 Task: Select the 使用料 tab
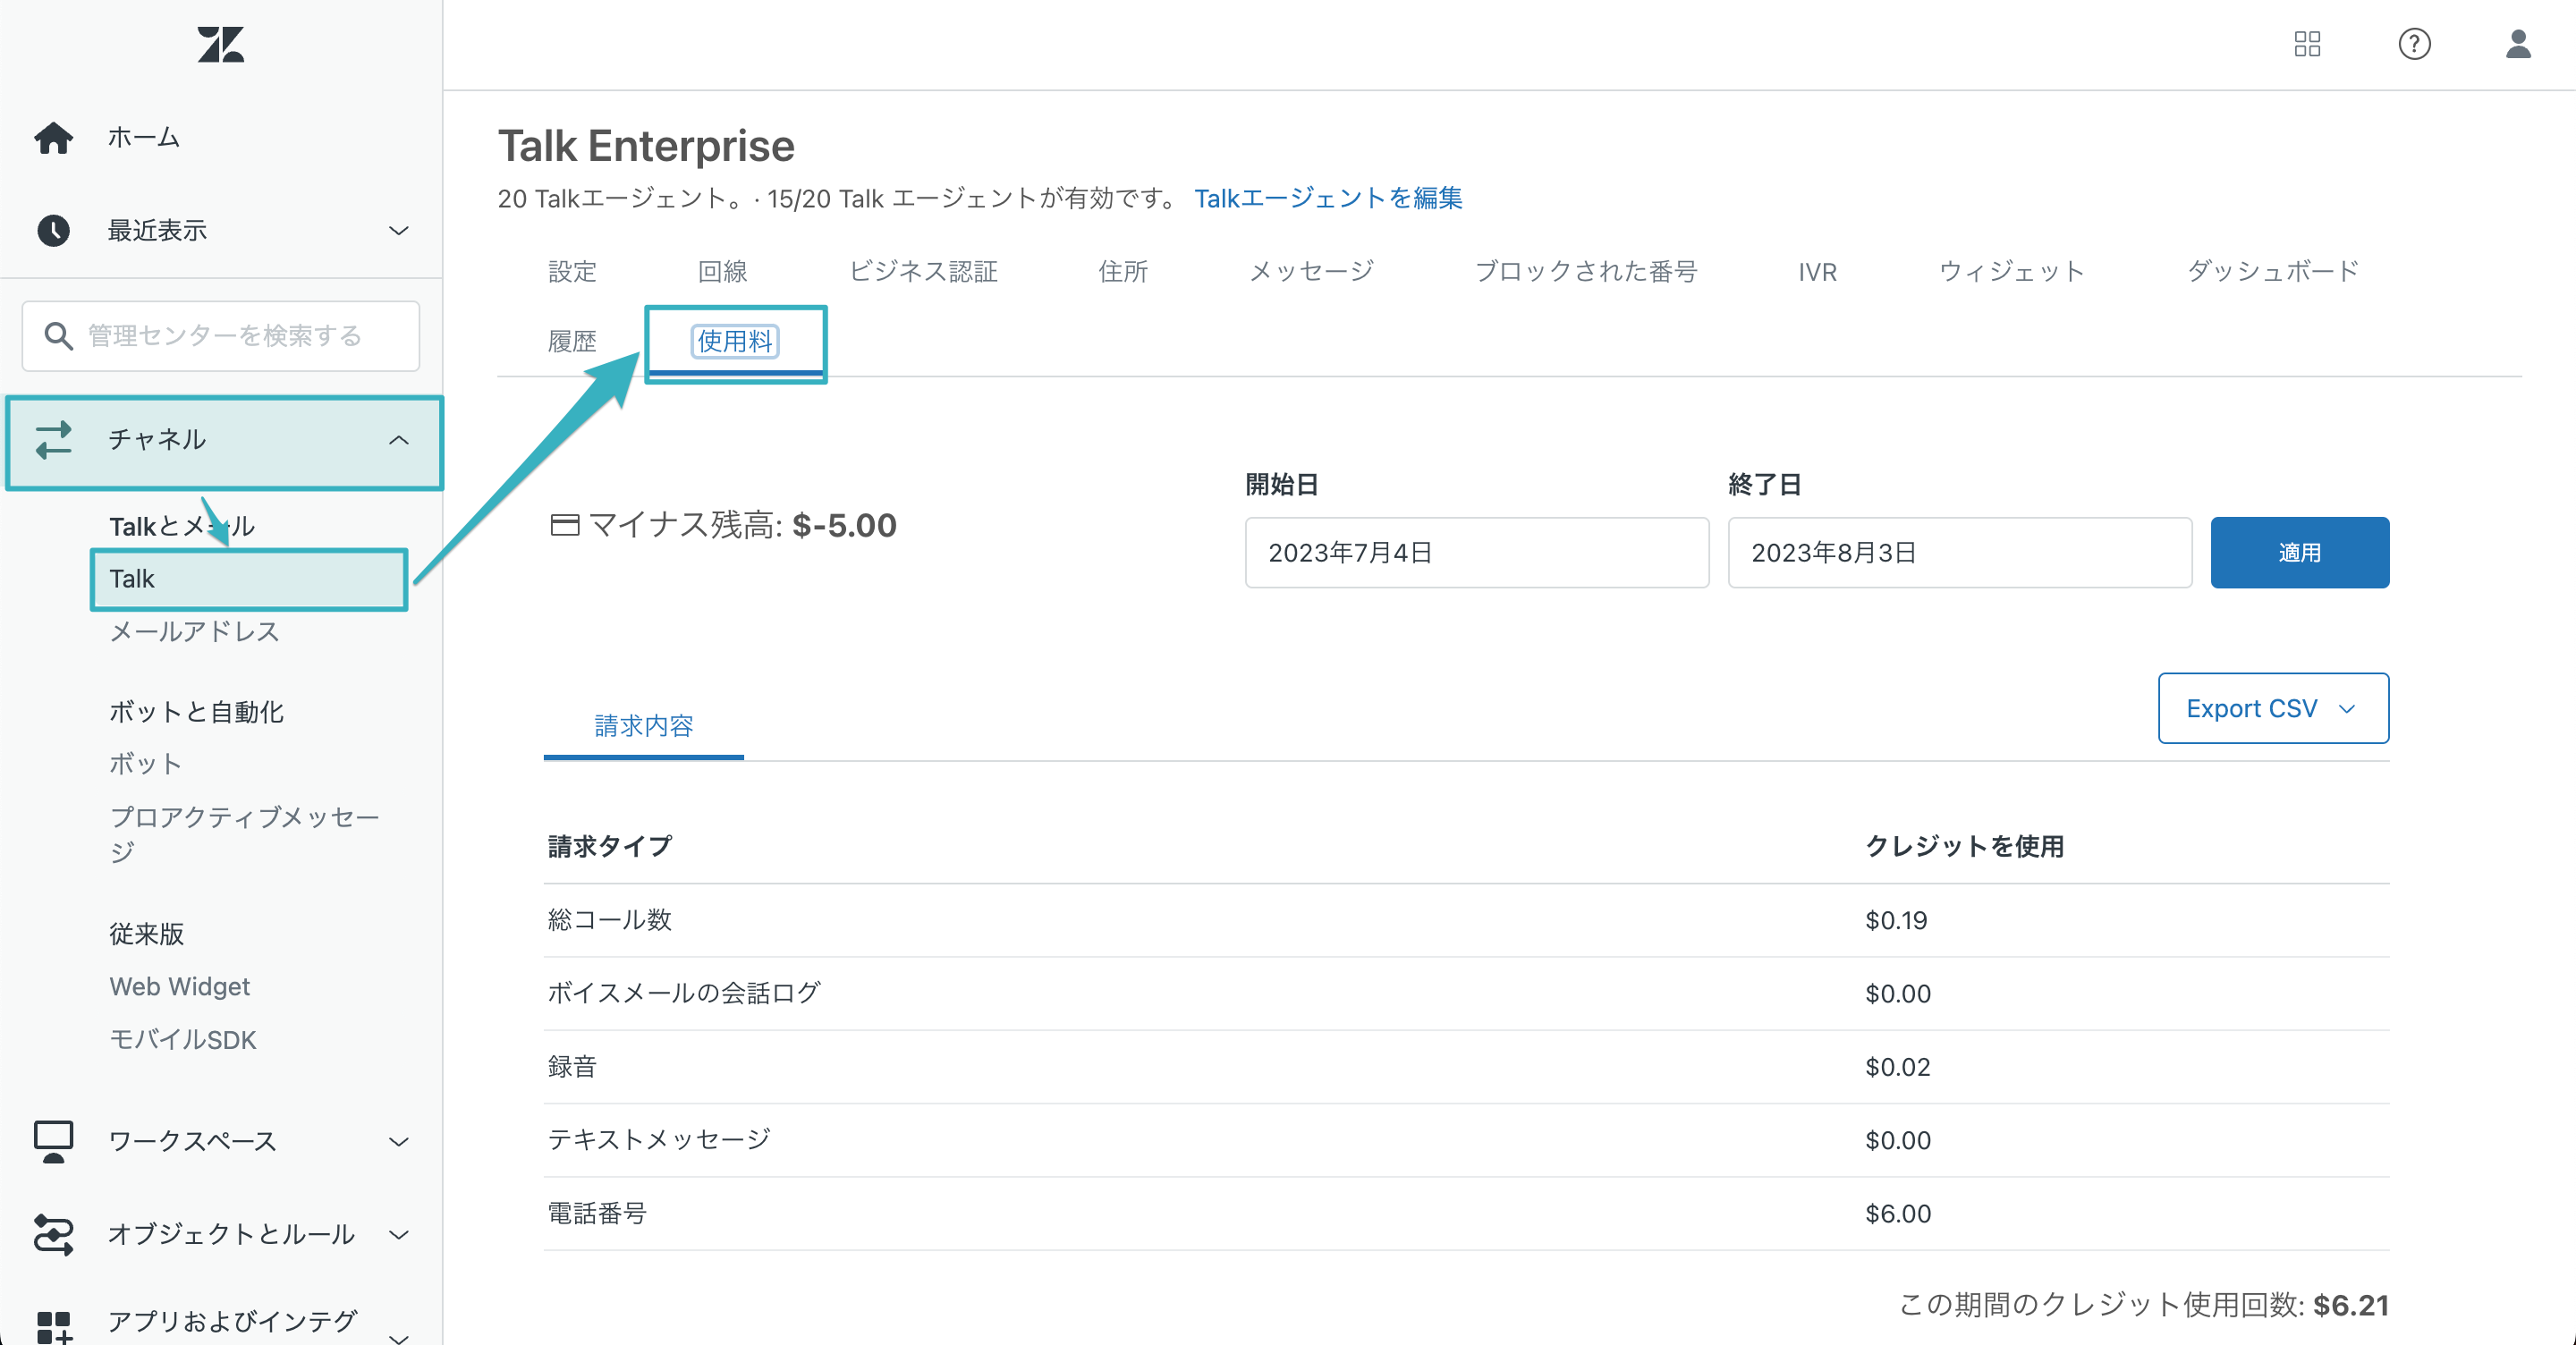coord(735,342)
